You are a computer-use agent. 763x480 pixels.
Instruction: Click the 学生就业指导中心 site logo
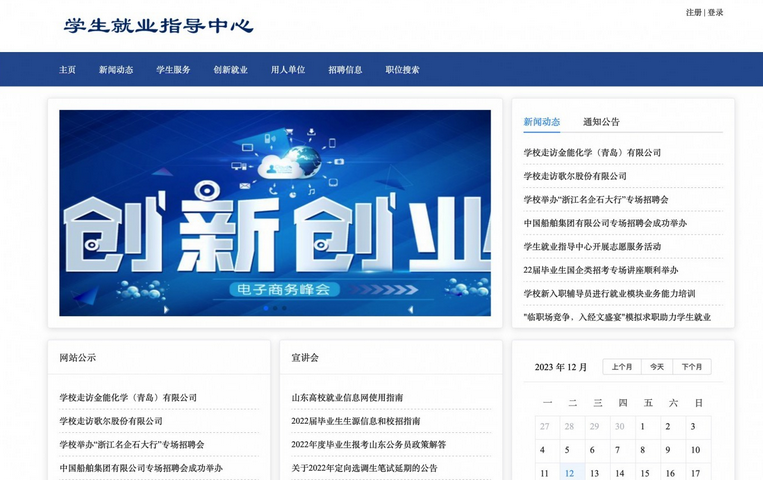coord(158,26)
